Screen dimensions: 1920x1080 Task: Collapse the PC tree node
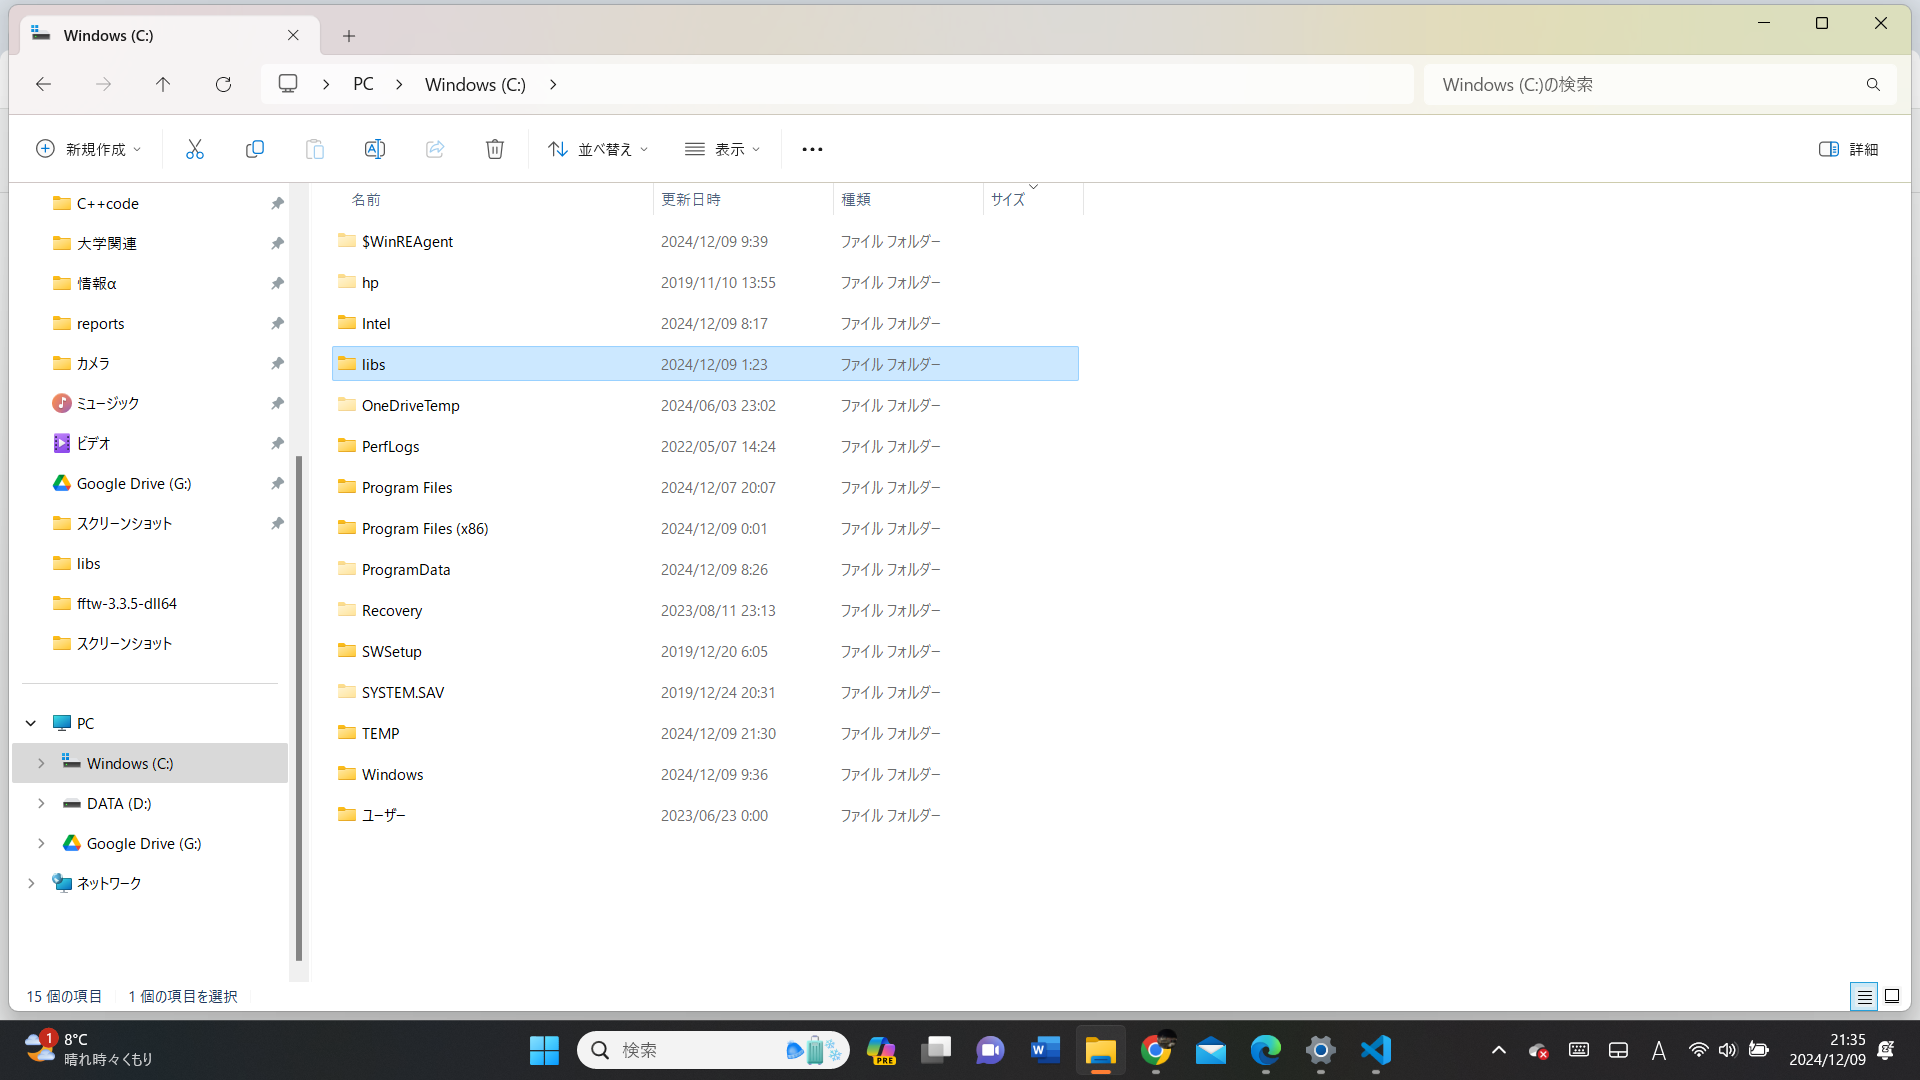tap(31, 723)
